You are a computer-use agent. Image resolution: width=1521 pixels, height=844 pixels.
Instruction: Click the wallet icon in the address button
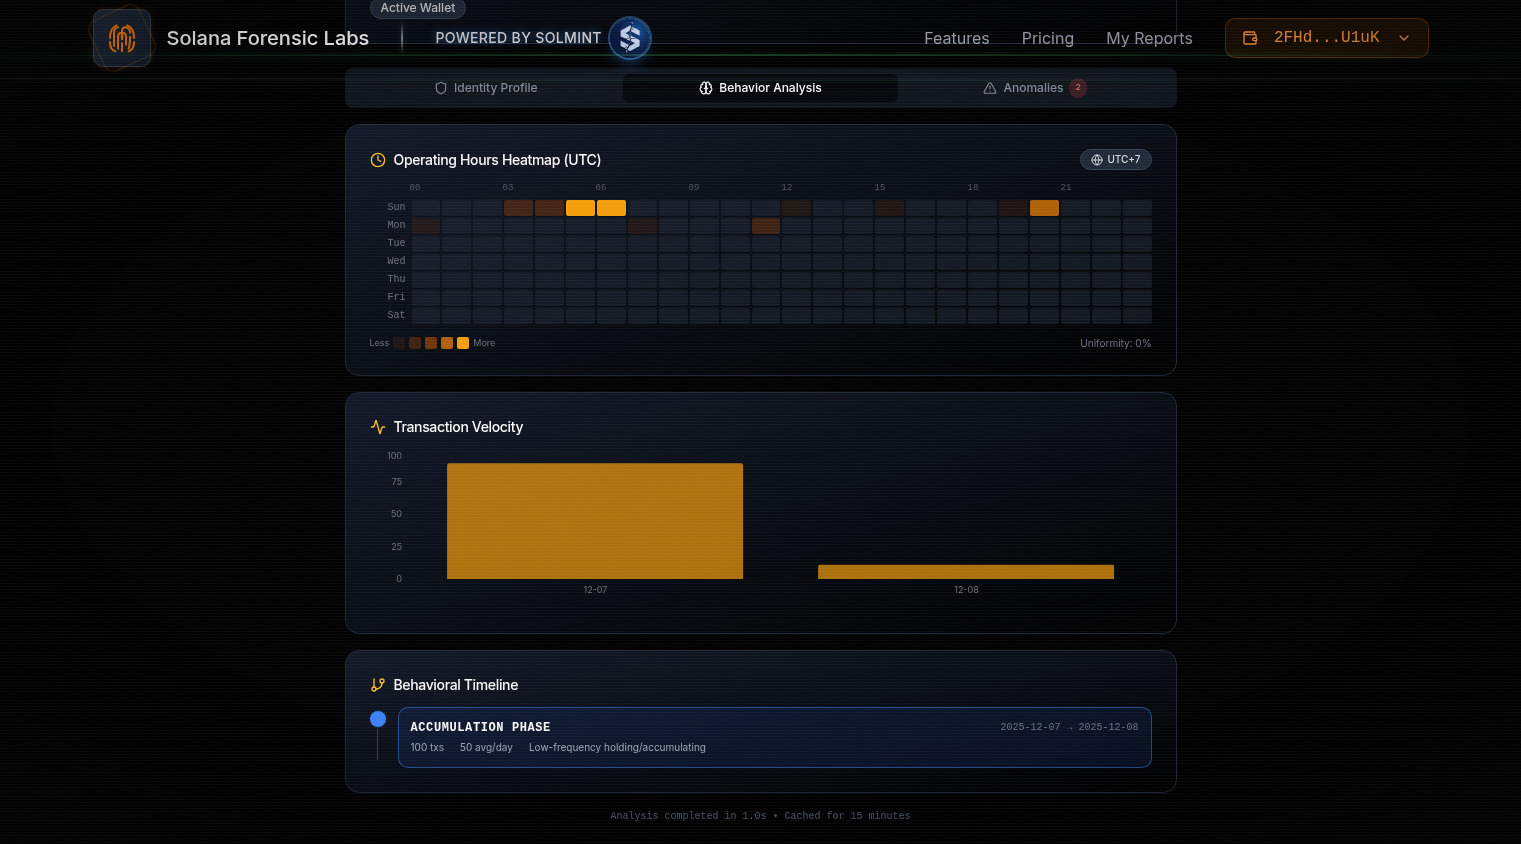point(1250,37)
